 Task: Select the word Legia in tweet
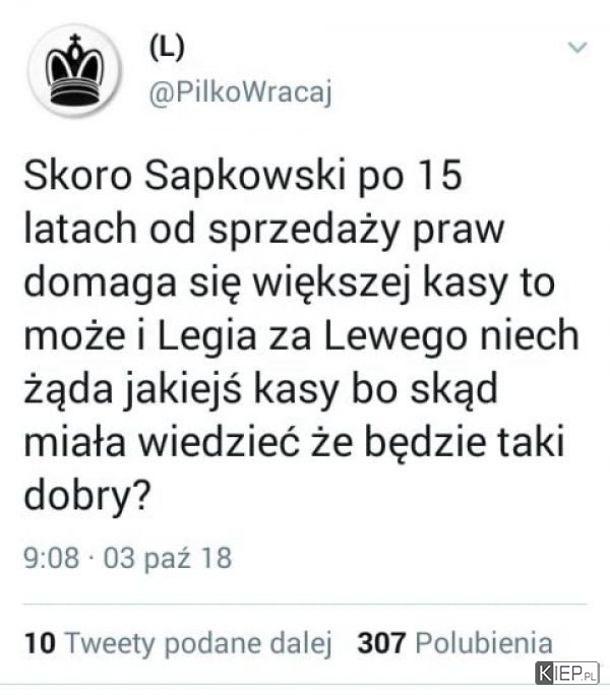click(207, 336)
